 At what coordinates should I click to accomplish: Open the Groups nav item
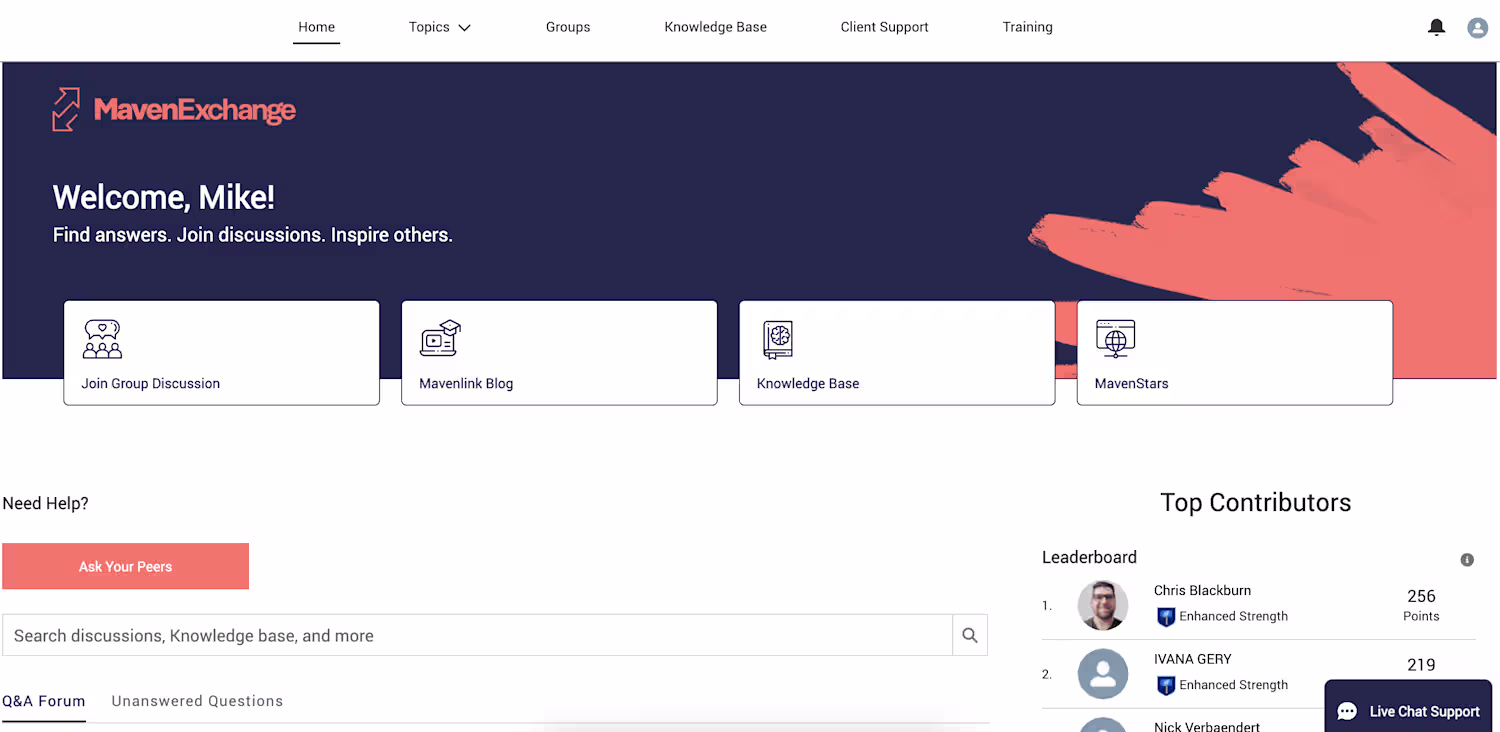pos(568,27)
